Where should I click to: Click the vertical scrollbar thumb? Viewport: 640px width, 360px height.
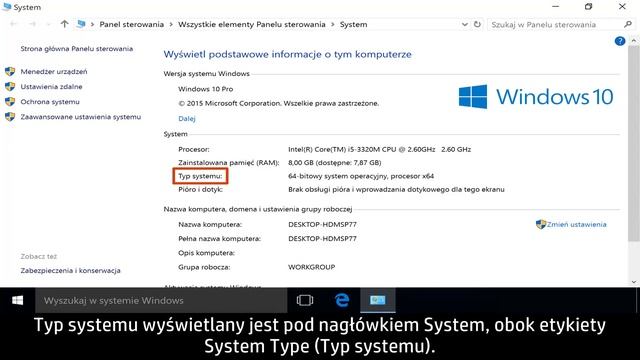point(633,143)
